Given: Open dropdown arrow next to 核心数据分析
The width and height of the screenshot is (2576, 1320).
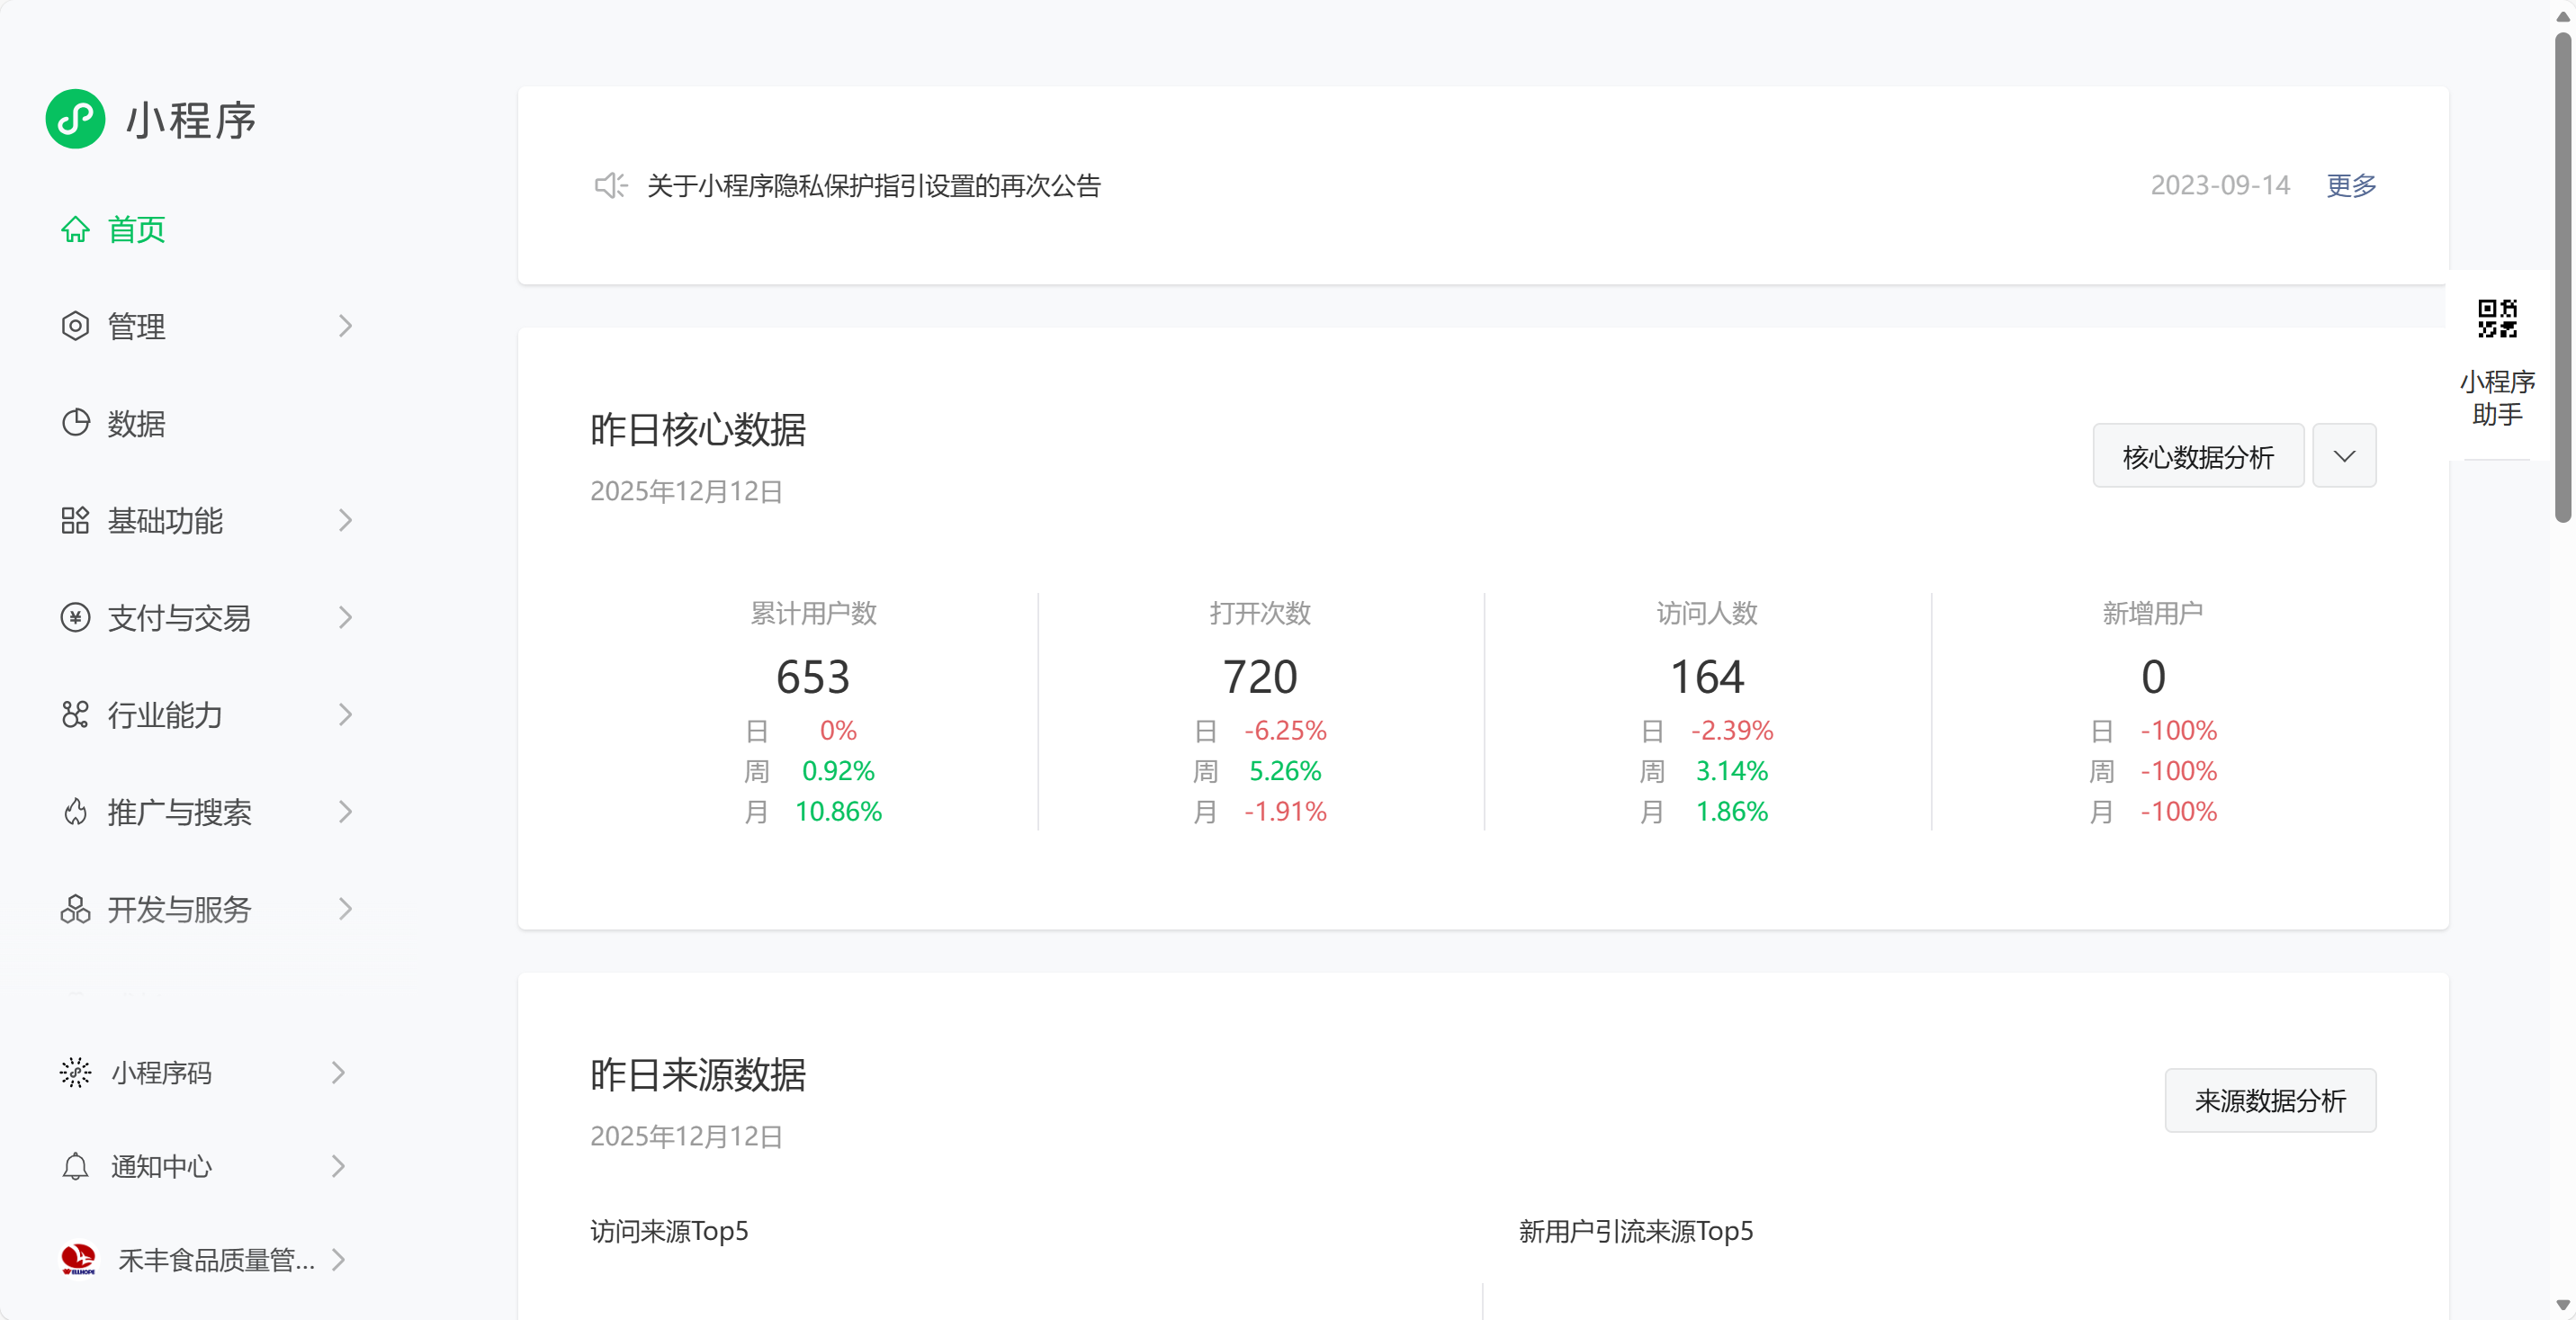Looking at the screenshot, I should (x=2344, y=456).
